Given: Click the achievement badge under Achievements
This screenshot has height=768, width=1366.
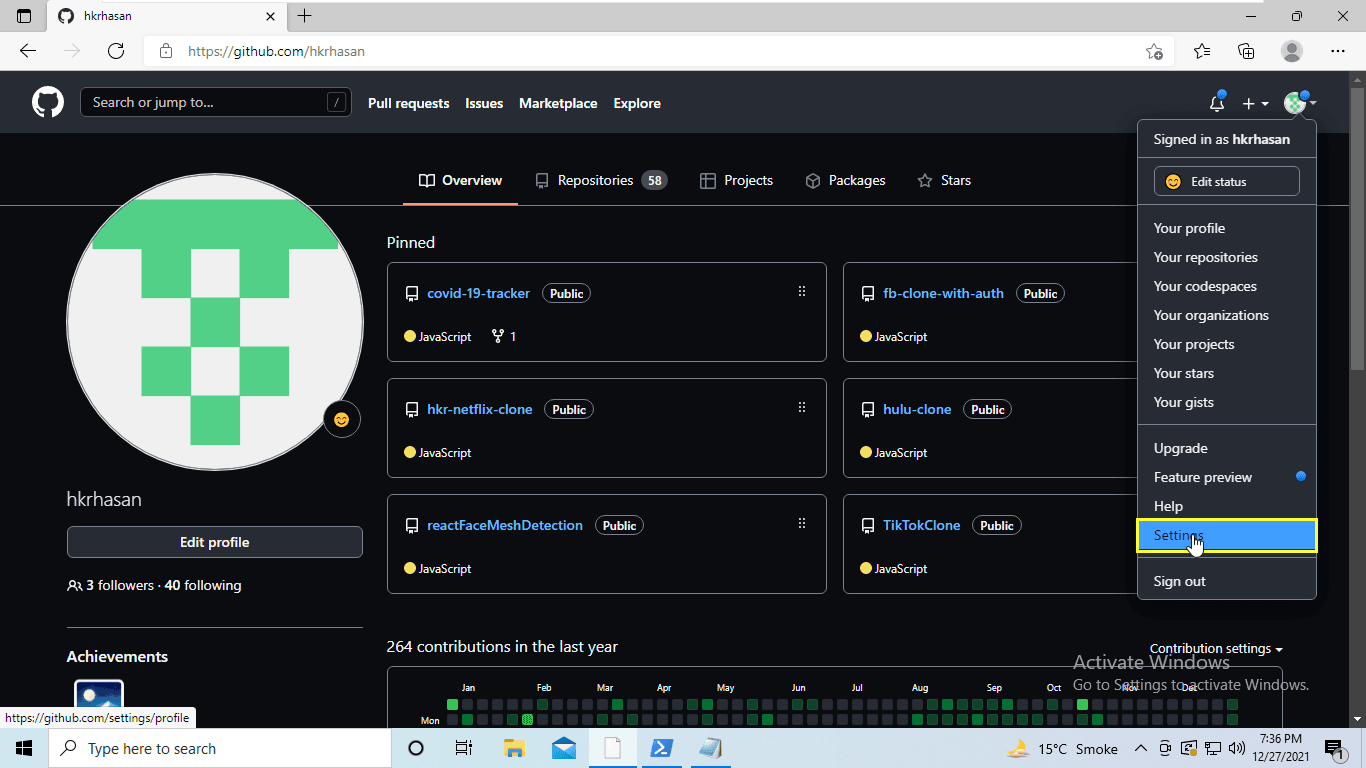Looking at the screenshot, I should coord(99,702).
